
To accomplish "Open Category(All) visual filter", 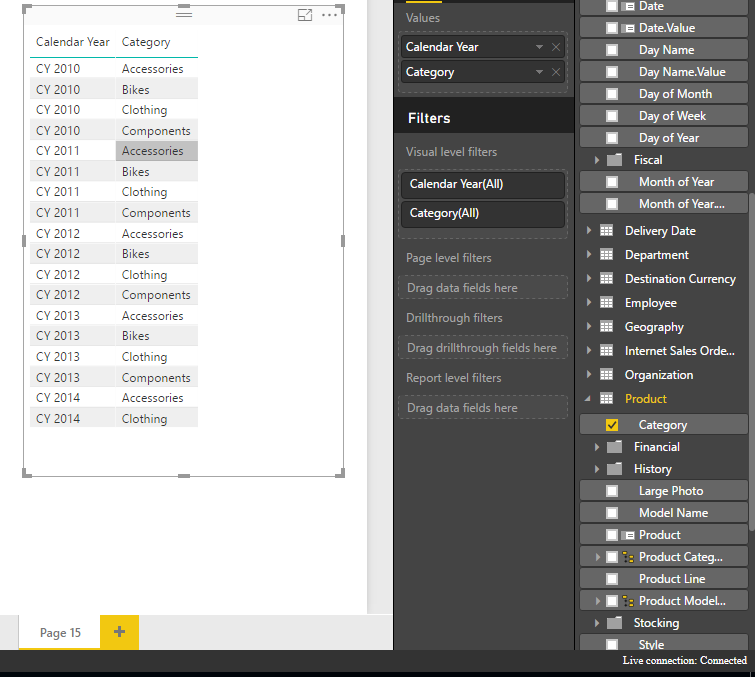I will click(x=482, y=214).
